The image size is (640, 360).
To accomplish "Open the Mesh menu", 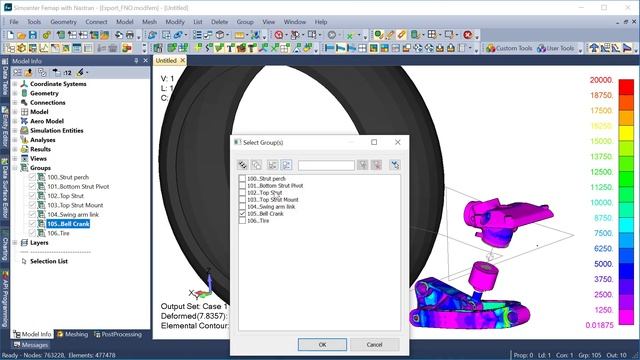I will 149,22.
